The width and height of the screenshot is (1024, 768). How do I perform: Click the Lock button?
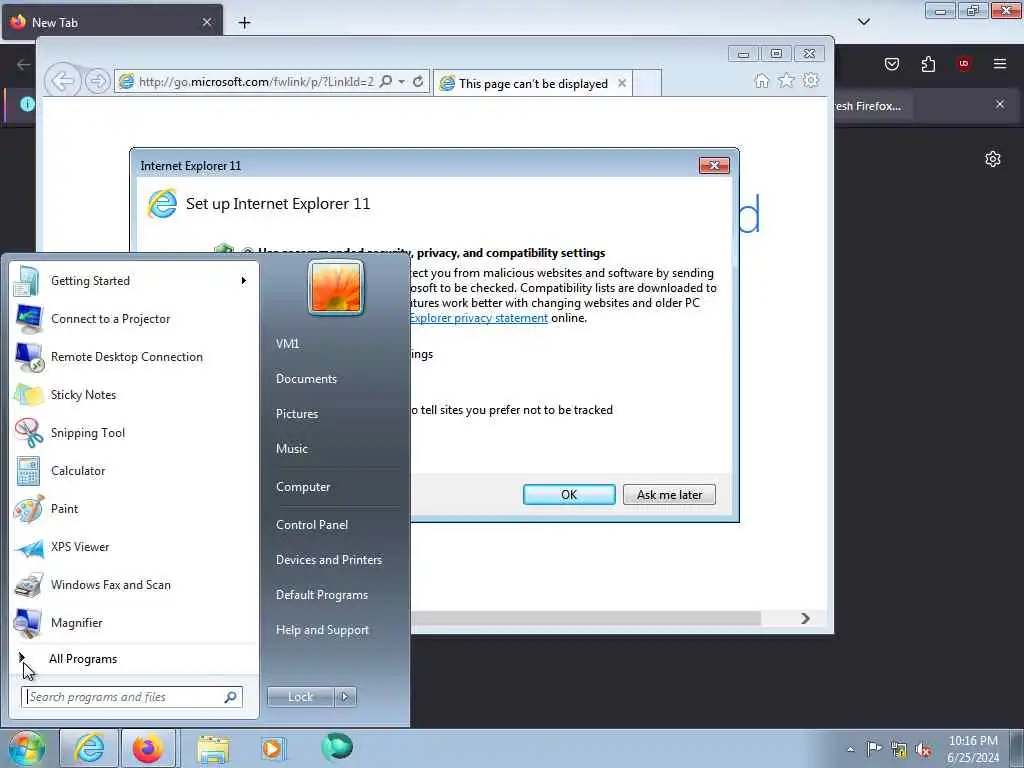(300, 697)
